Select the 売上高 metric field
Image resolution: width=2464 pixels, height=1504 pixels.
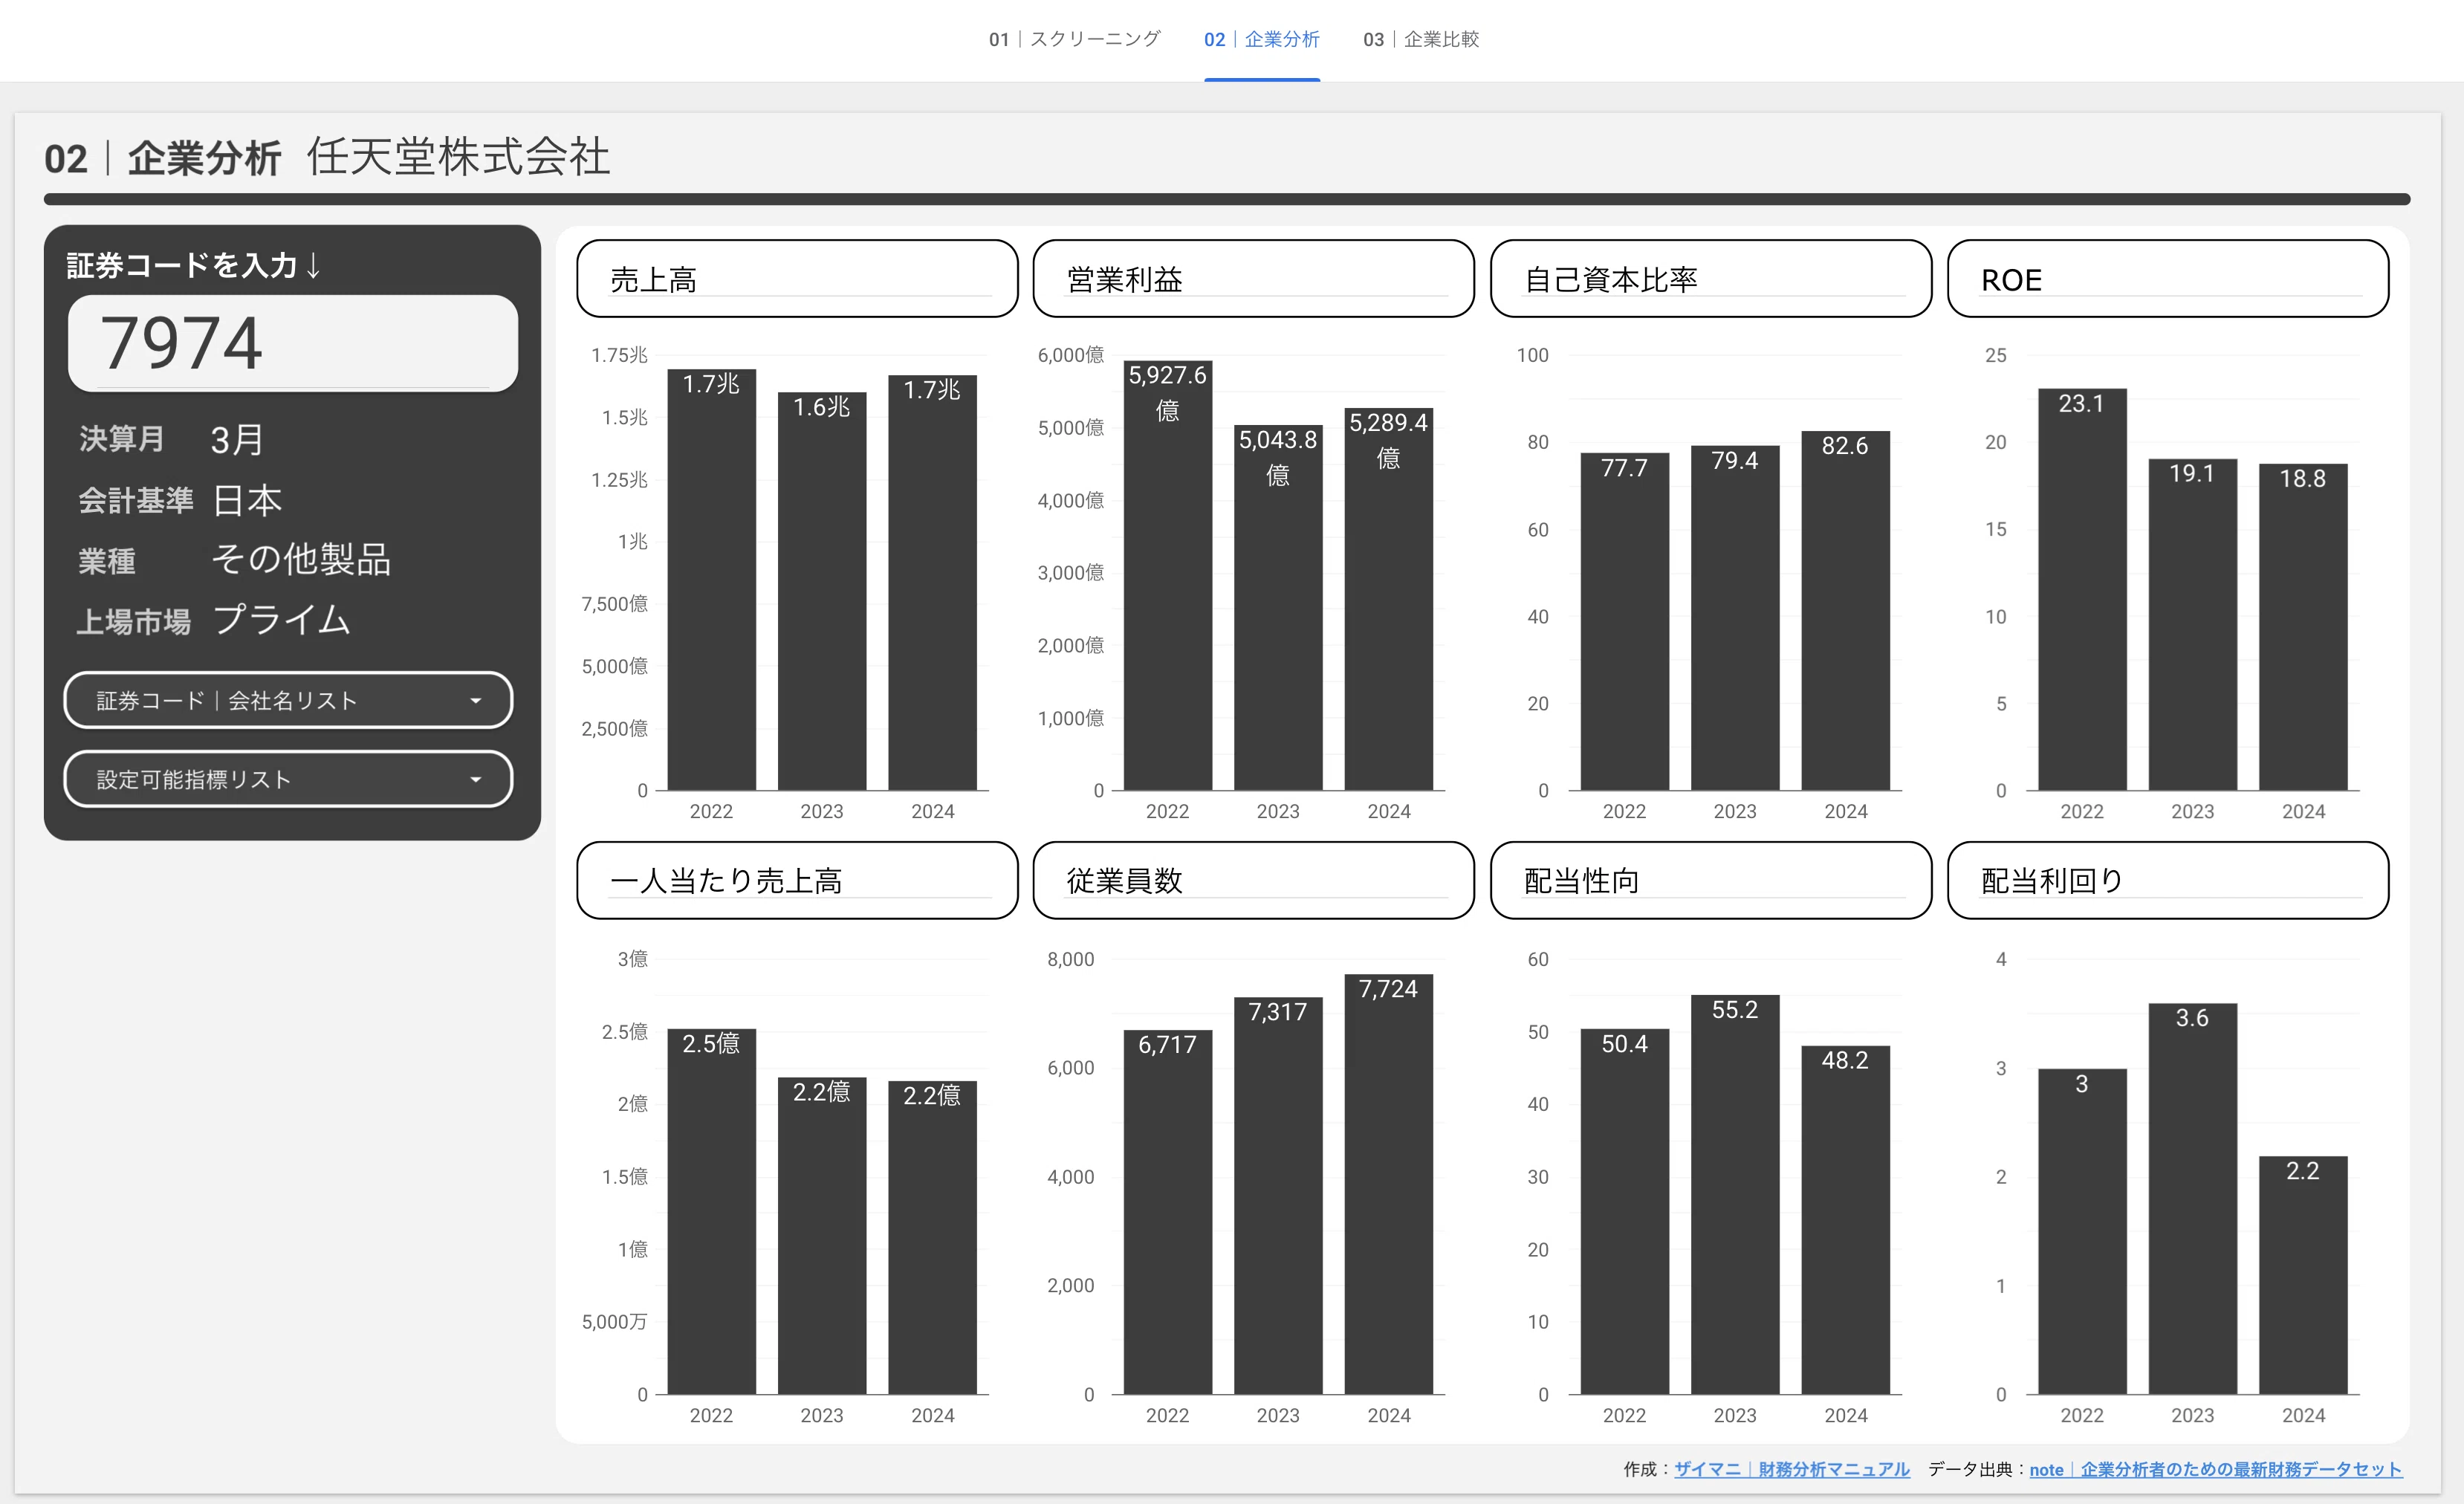[797, 279]
